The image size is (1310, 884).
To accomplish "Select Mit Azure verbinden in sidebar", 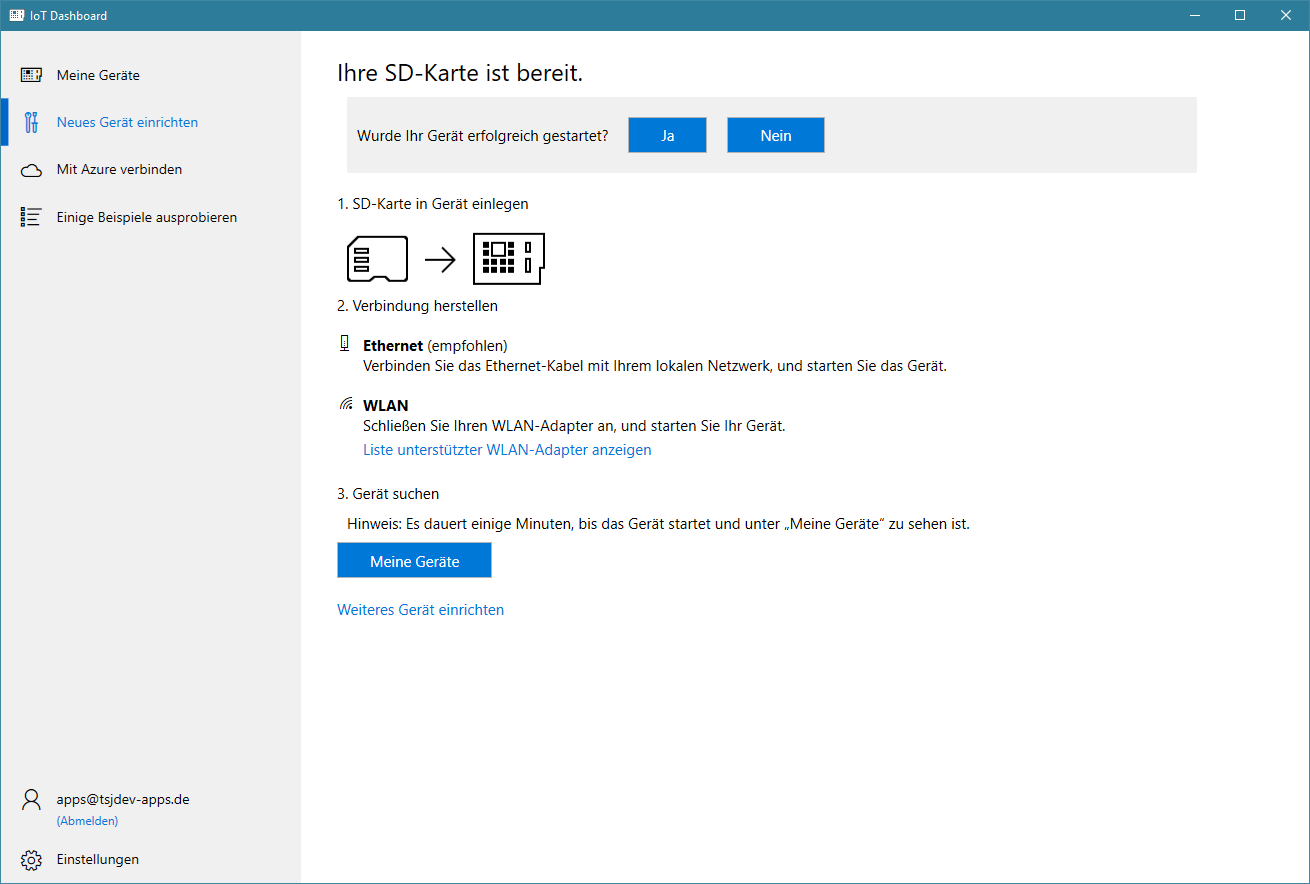I will point(119,170).
